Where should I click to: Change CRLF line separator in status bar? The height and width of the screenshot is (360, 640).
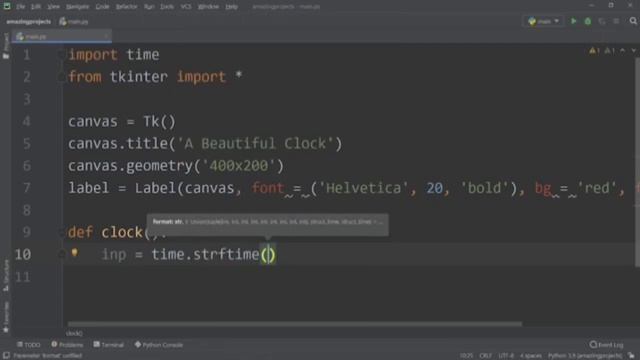[x=485, y=356]
